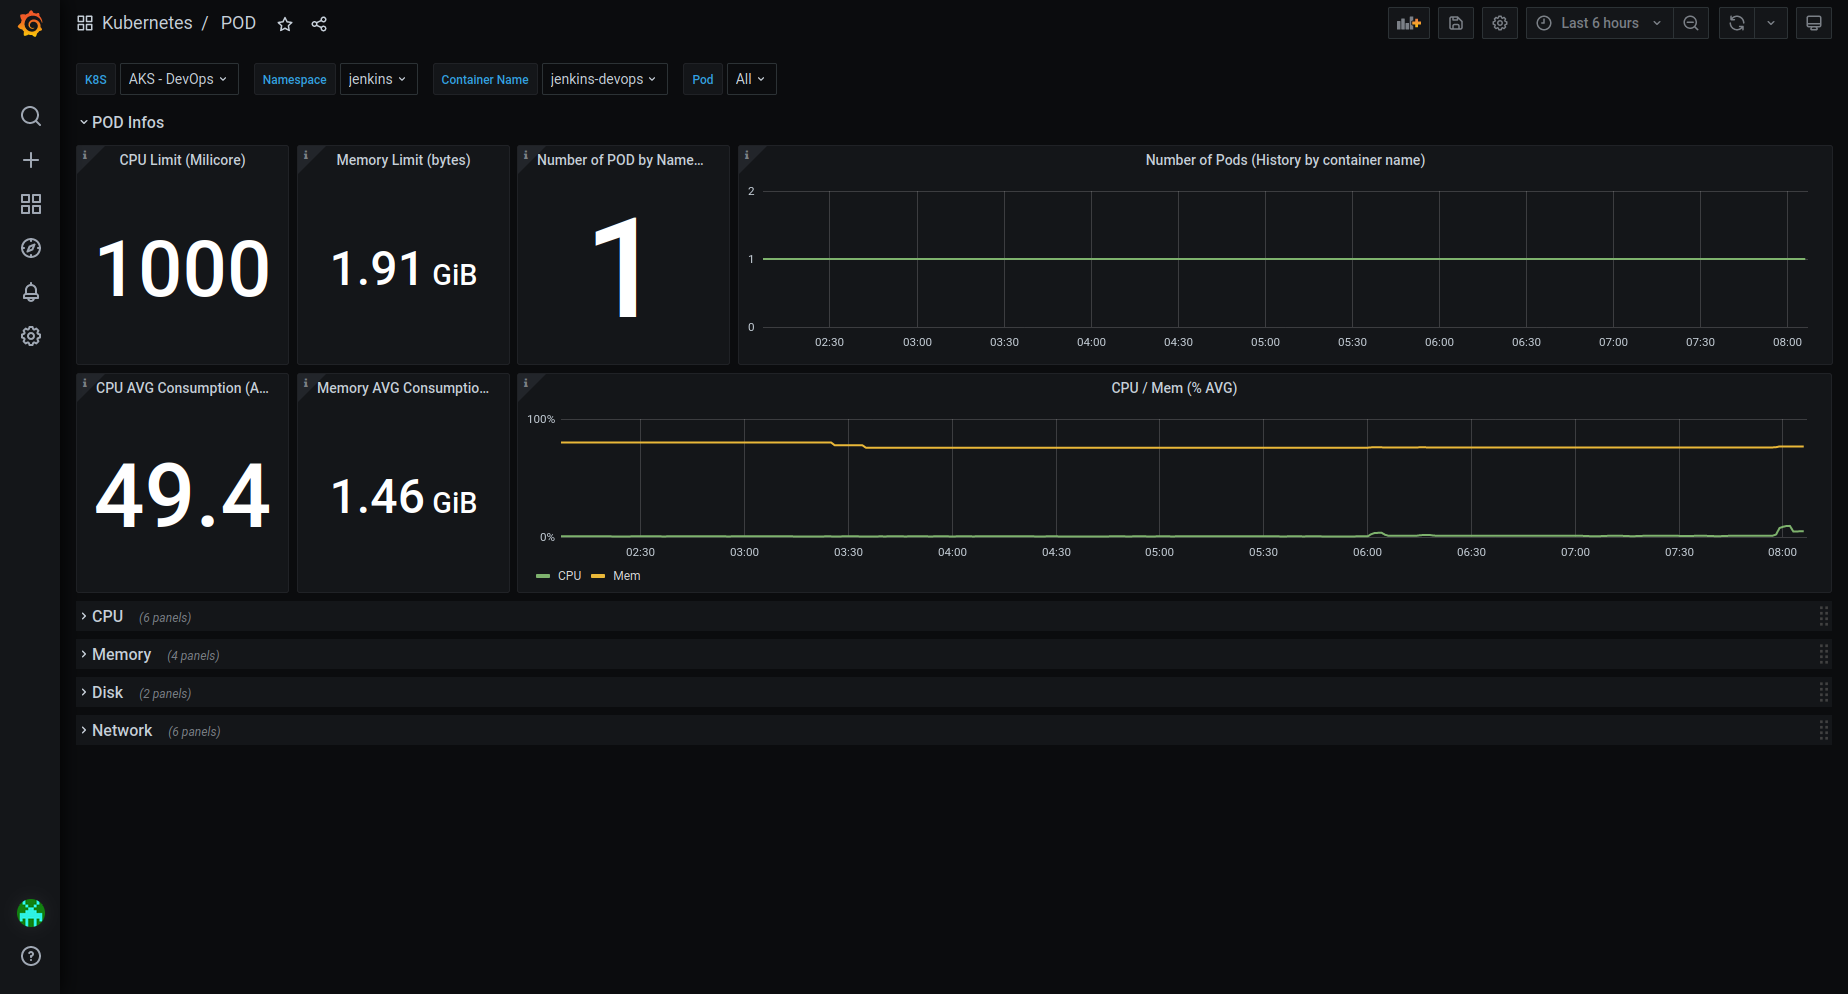Click the Create plus icon in sidebar
The image size is (1848, 994).
(x=31, y=160)
